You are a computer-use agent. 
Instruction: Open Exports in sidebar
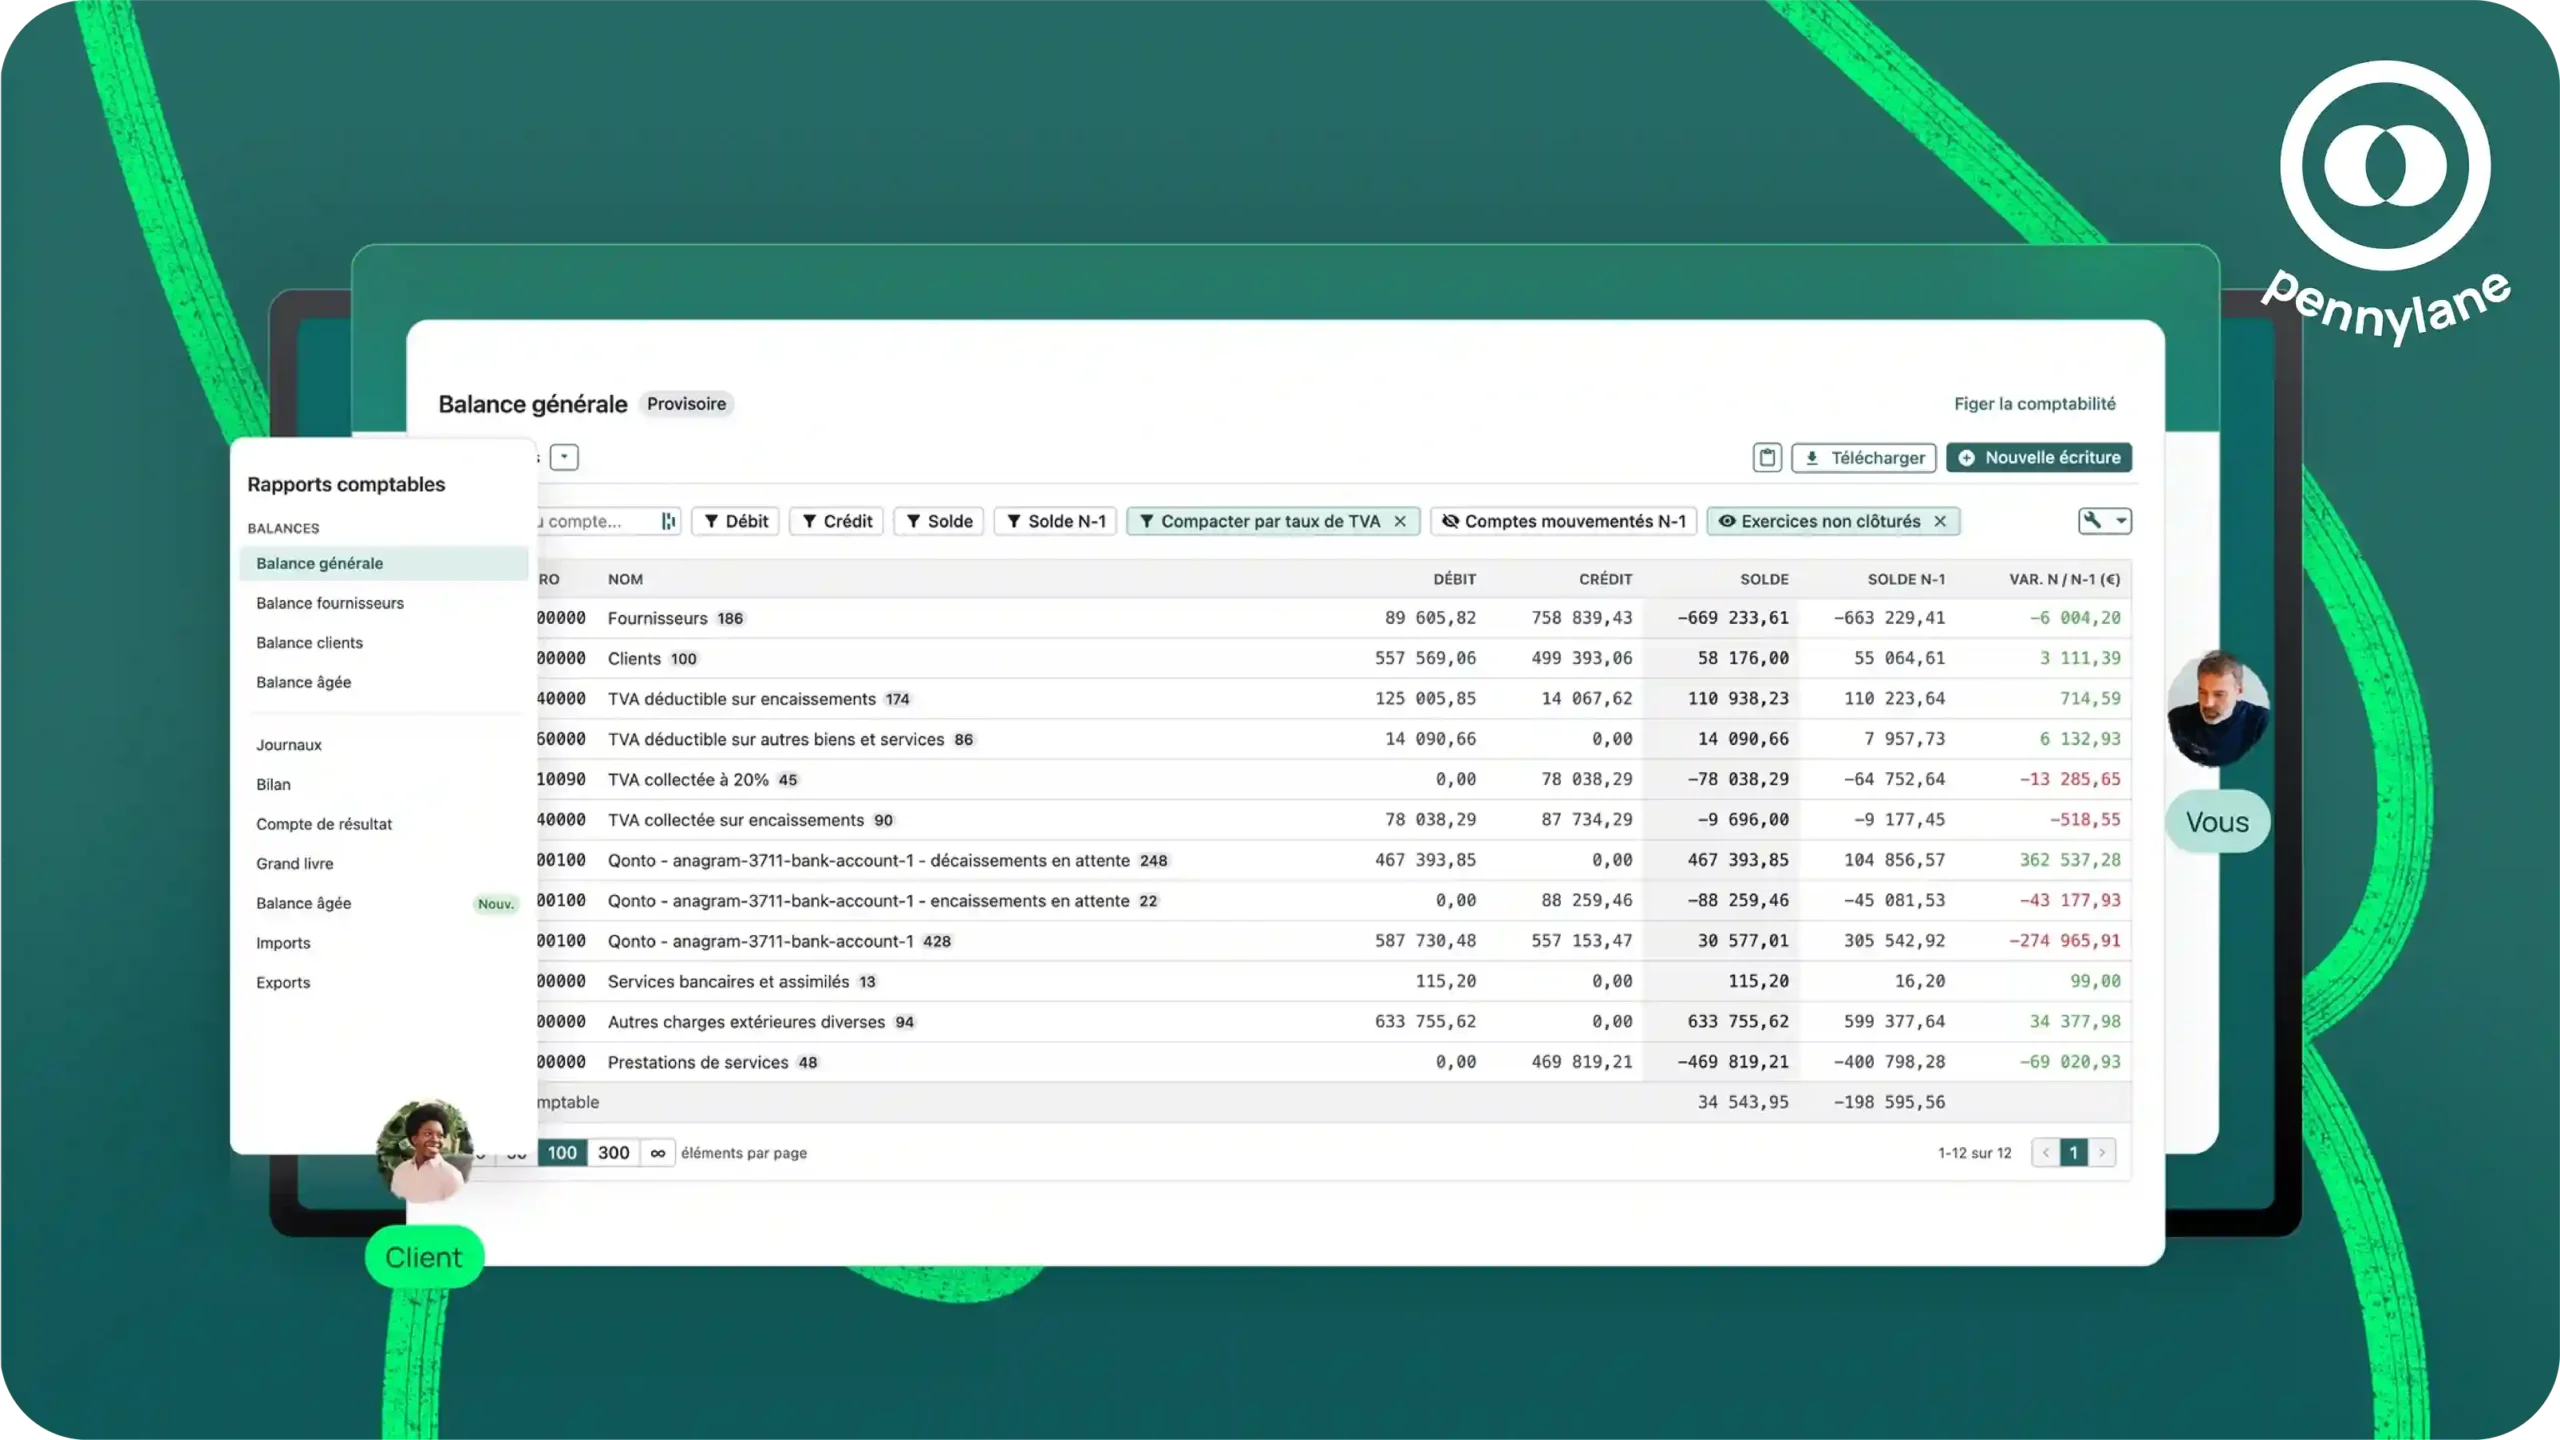[x=283, y=982]
